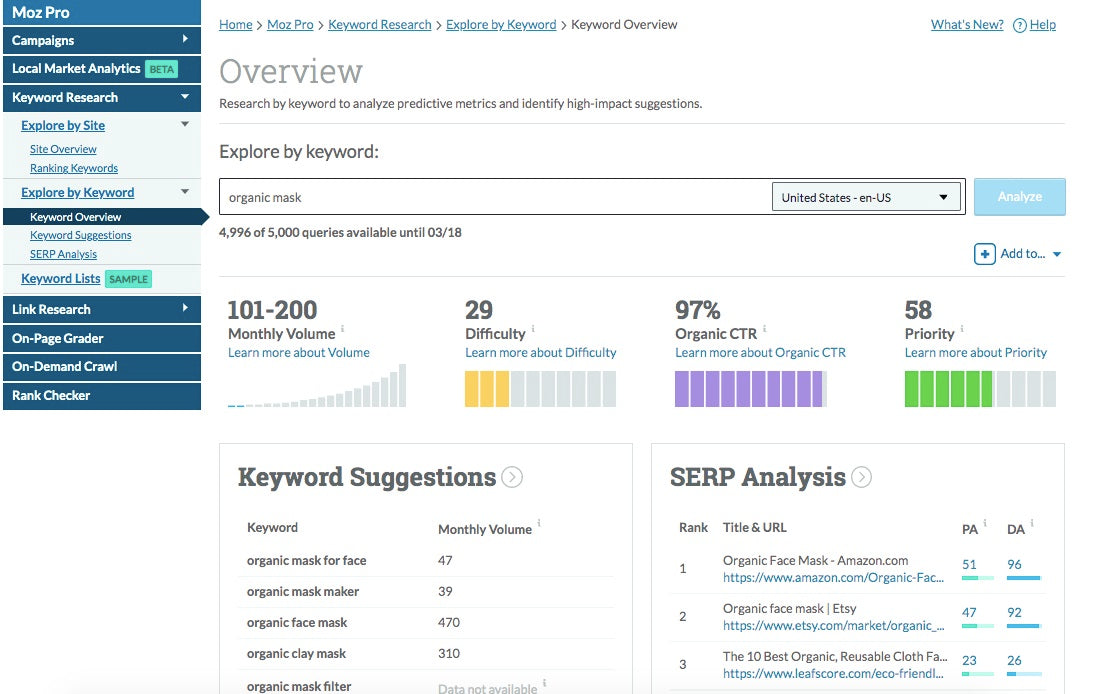This screenshot has height=694, width=1113.
Task: Click the PA value 47 link
Action: pyautogui.click(x=969, y=612)
